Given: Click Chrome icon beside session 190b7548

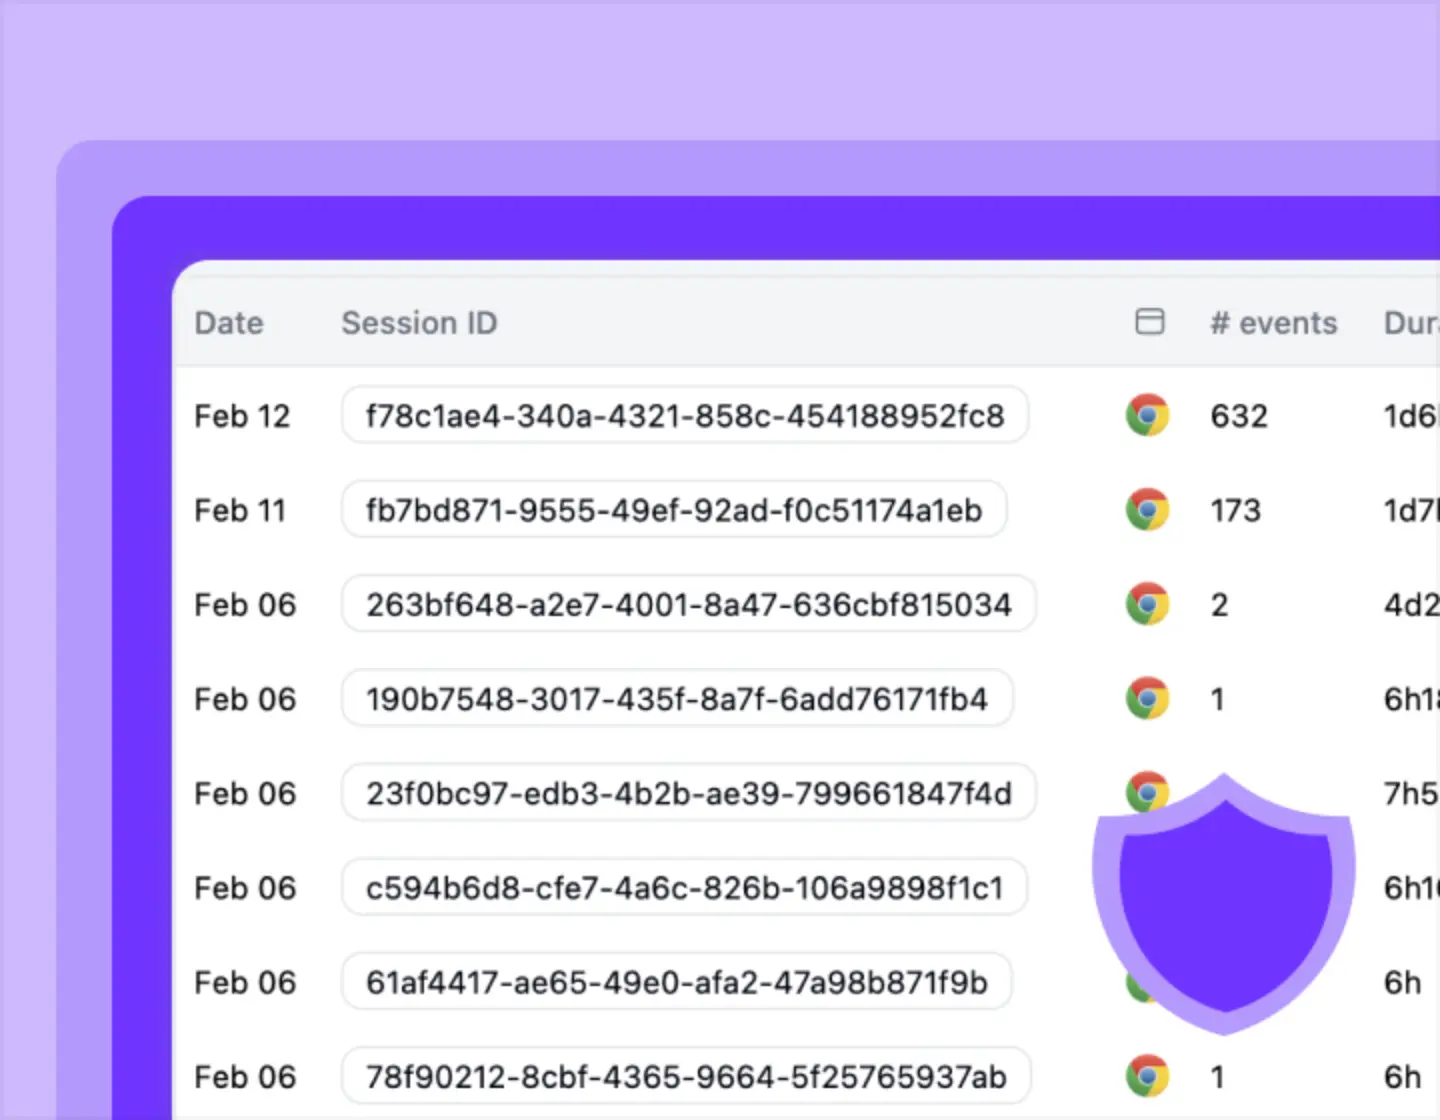Looking at the screenshot, I should coord(1147,698).
